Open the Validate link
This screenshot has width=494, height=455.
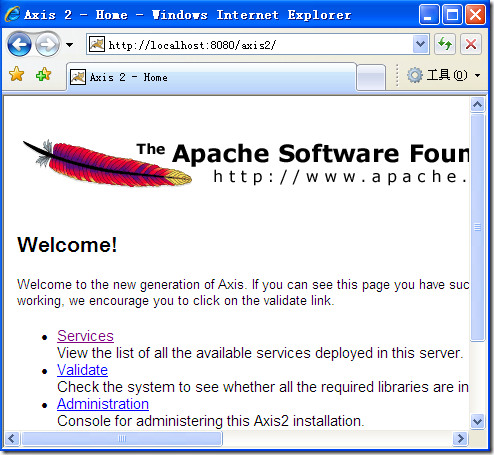(82, 370)
